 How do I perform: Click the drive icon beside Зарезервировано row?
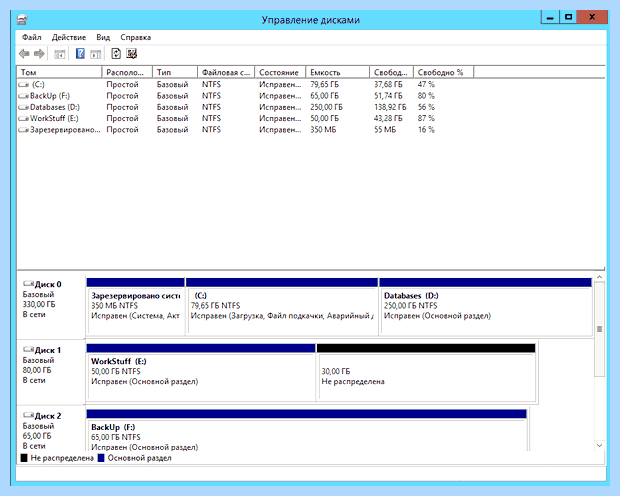[24, 130]
